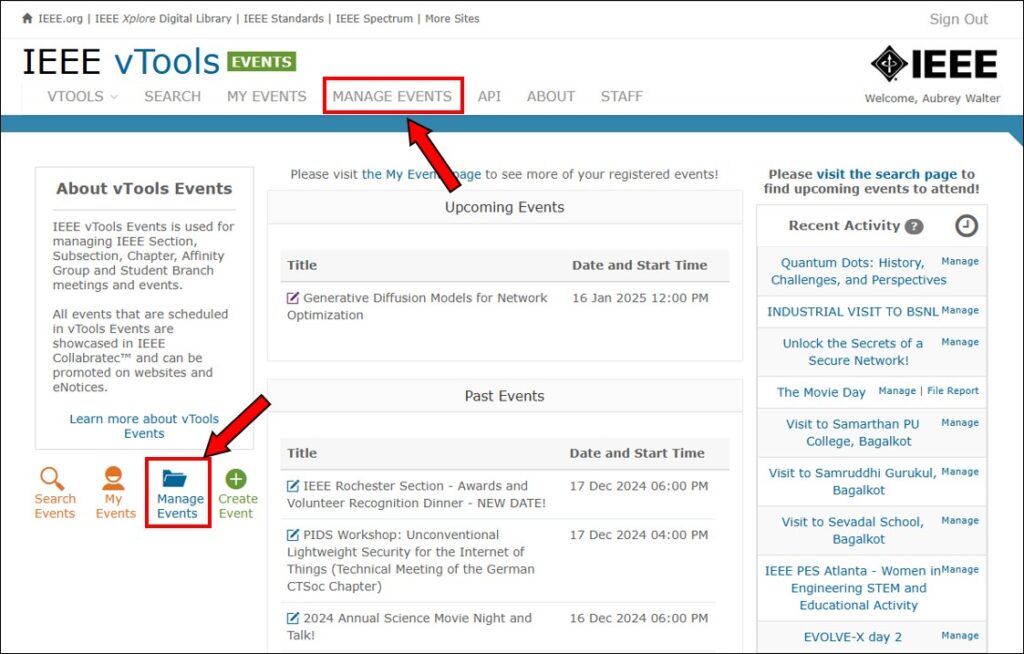Click the '16 Jan 2025 12:00 PM' date cell
Screen dimensions: 1024x654
(640, 298)
